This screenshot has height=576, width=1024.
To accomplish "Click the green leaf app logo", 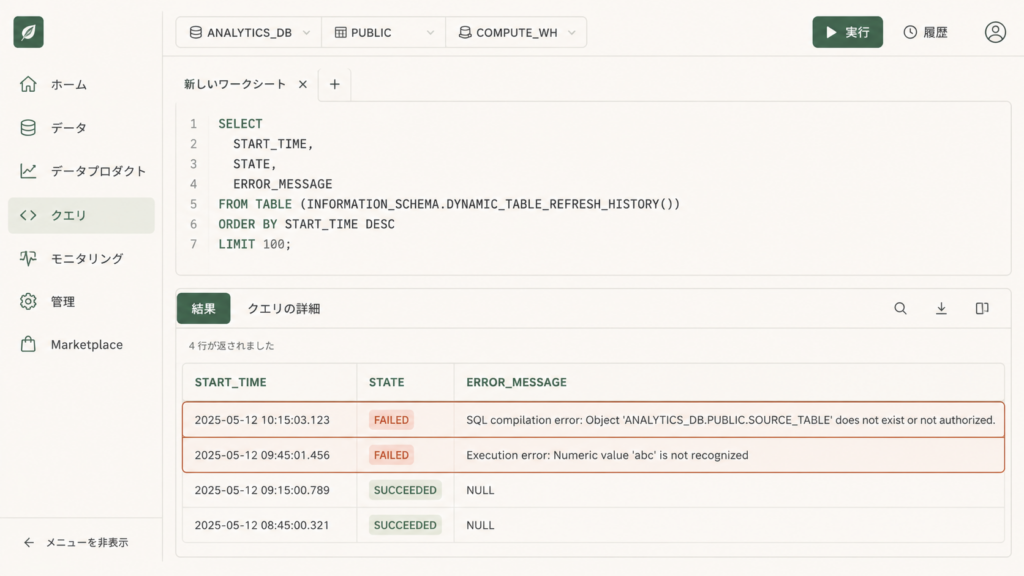I will [x=28, y=32].
